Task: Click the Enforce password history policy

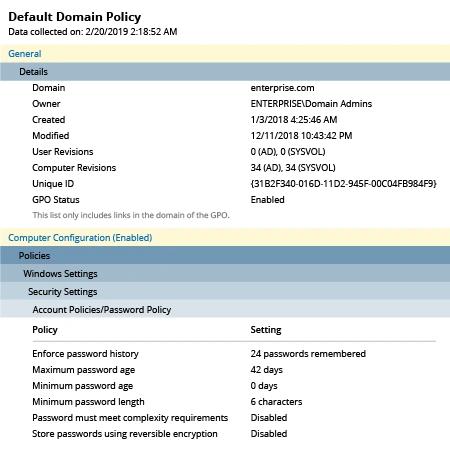Action: coord(85,354)
